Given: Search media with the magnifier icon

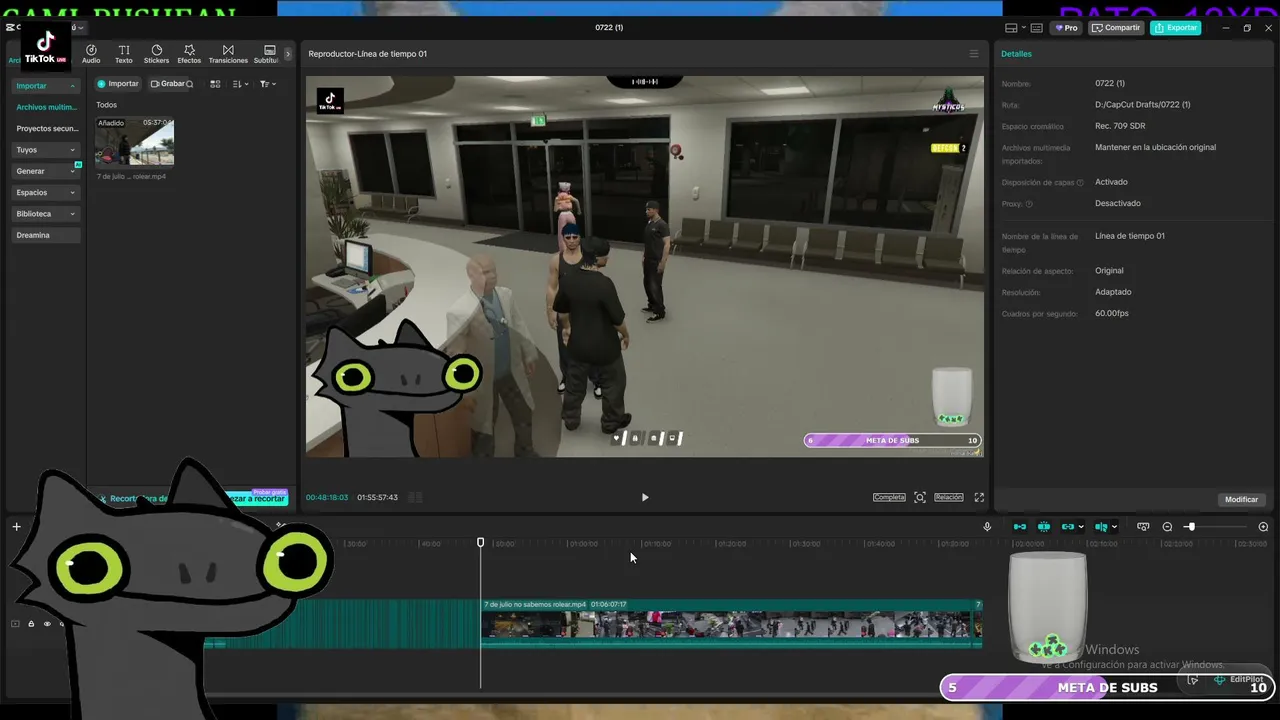Looking at the screenshot, I should tap(189, 84).
